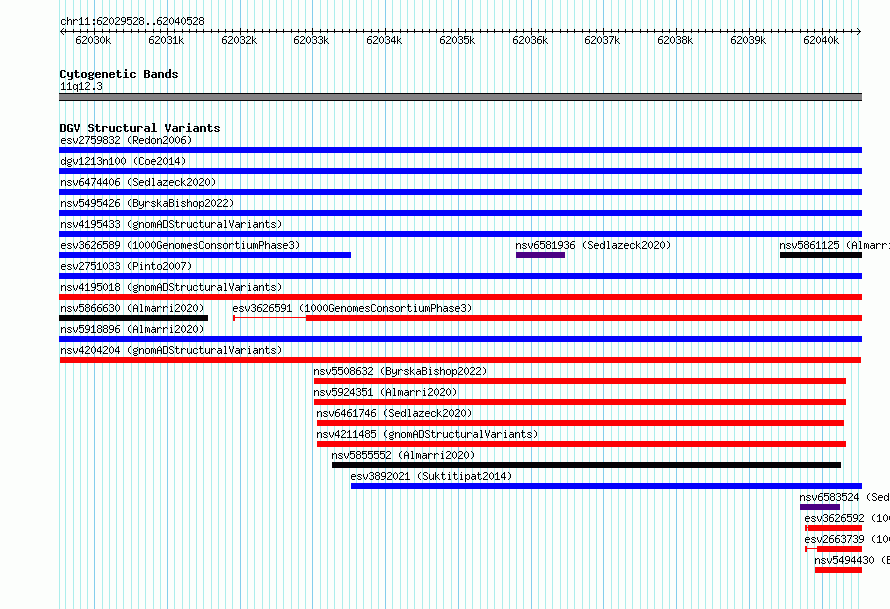Image resolution: width=890 pixels, height=609 pixels.
Task: Click the blue bar under nsv5495426
Action: pos(460,213)
